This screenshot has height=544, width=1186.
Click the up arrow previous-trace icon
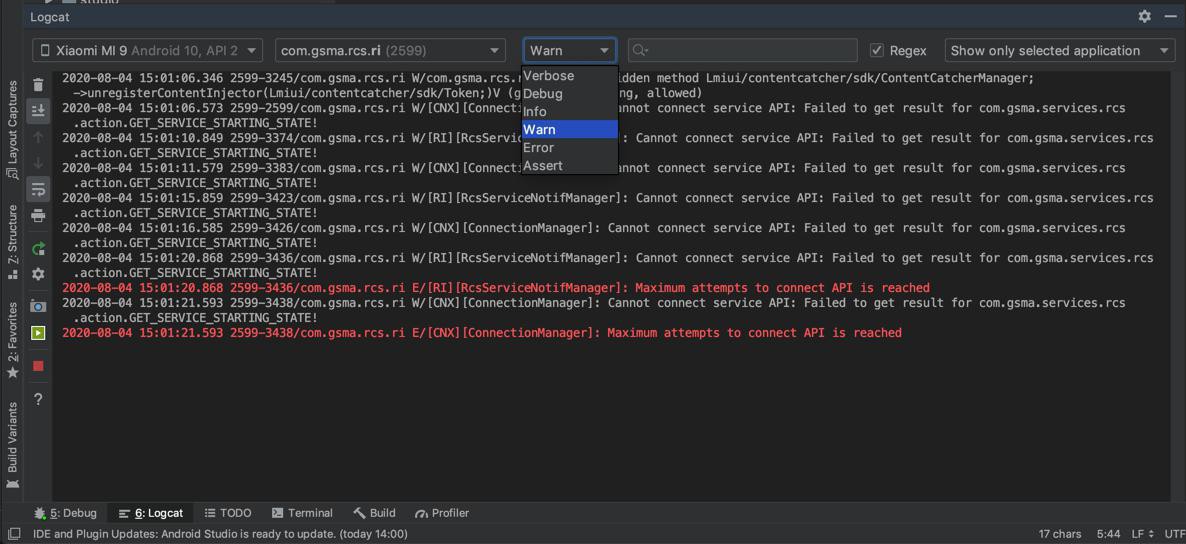click(38, 138)
